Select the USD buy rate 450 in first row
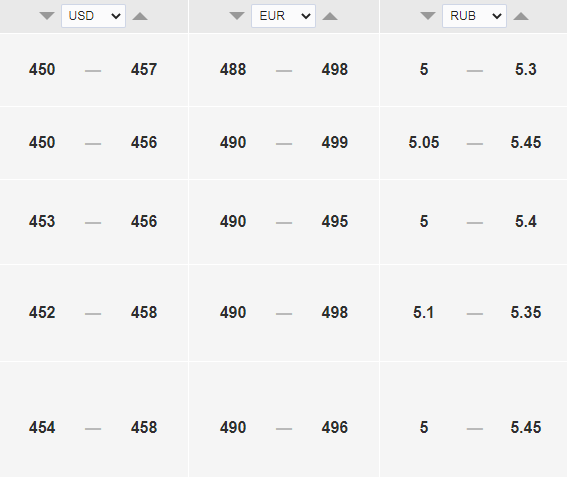 tap(42, 69)
